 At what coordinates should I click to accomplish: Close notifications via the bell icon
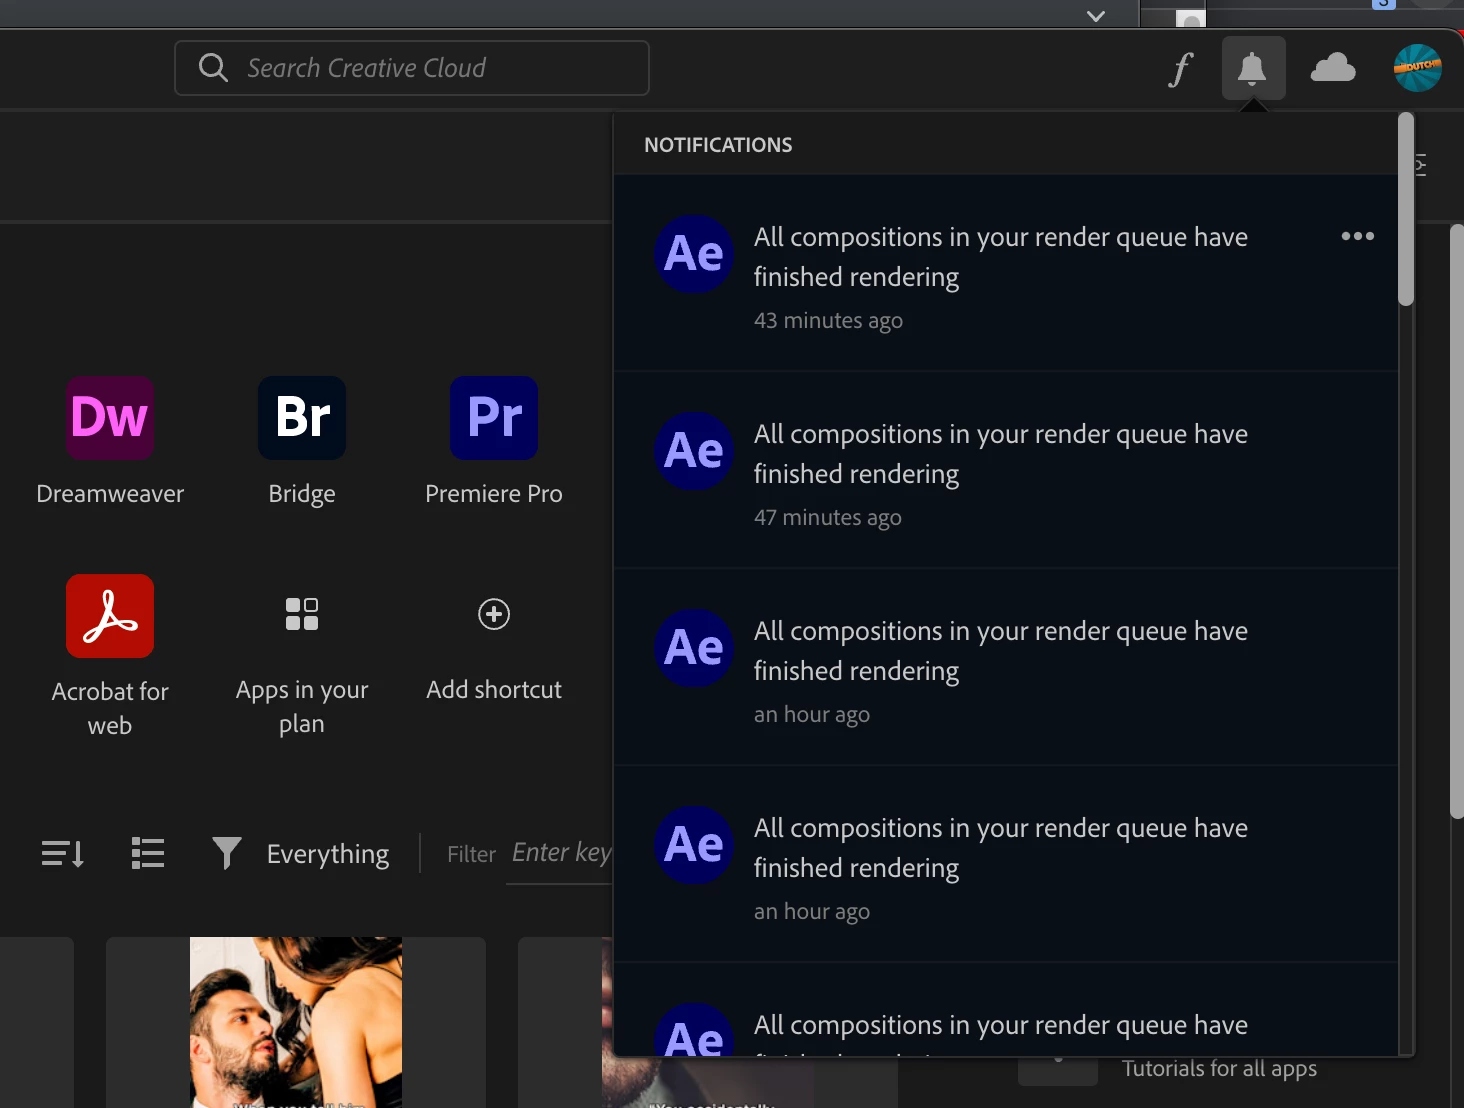point(1253,68)
